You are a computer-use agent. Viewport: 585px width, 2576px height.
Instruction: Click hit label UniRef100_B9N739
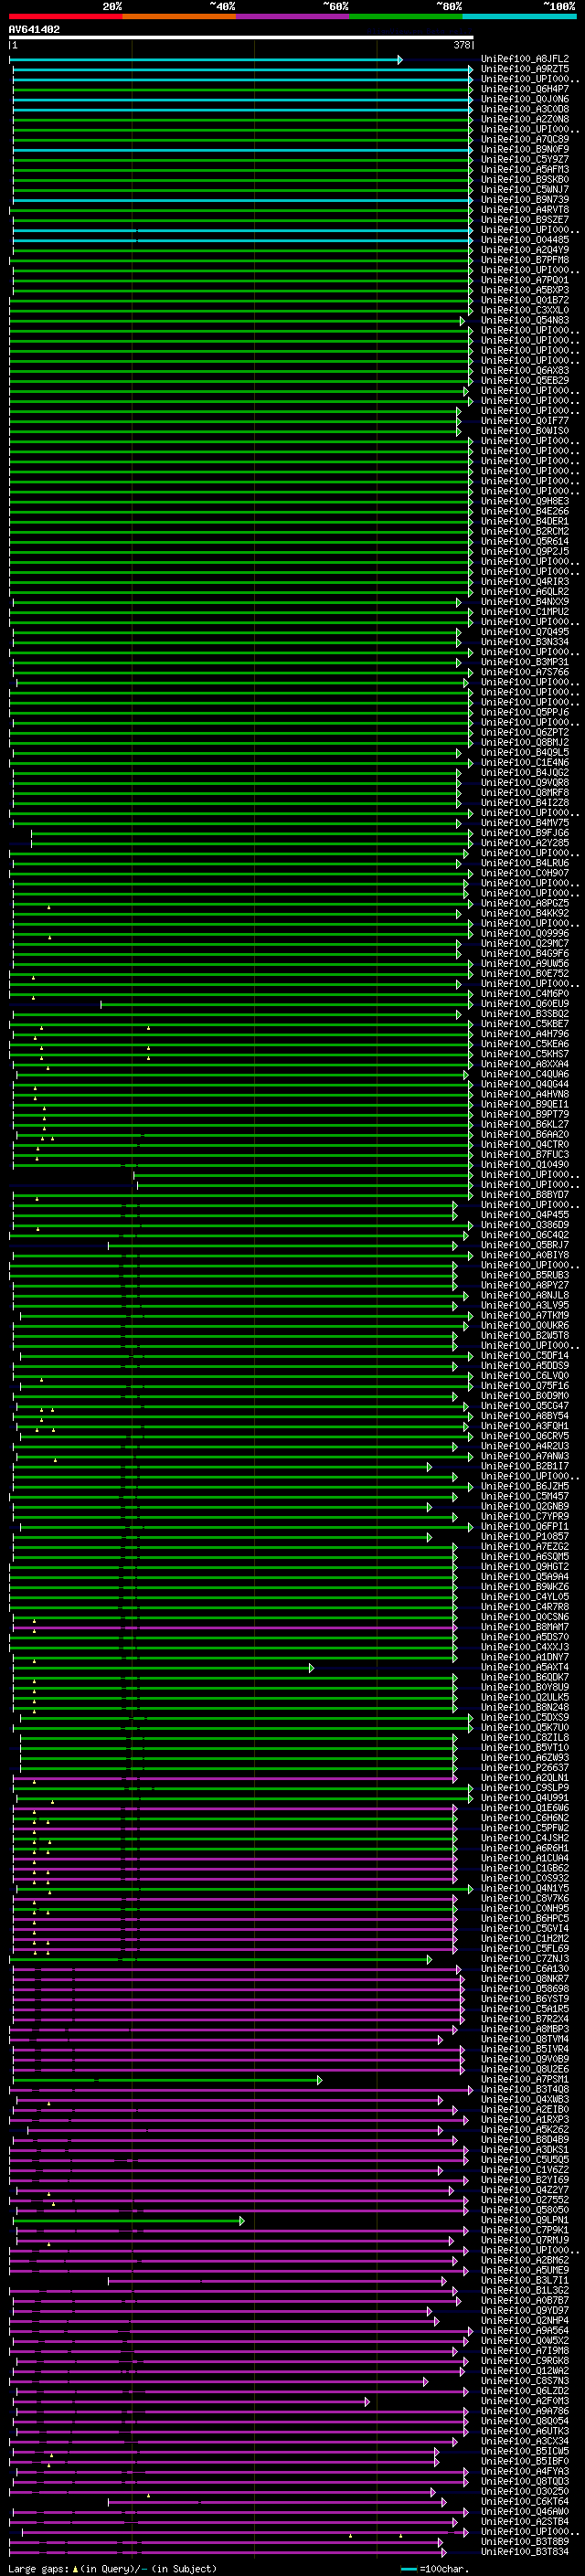pyautogui.click(x=525, y=200)
